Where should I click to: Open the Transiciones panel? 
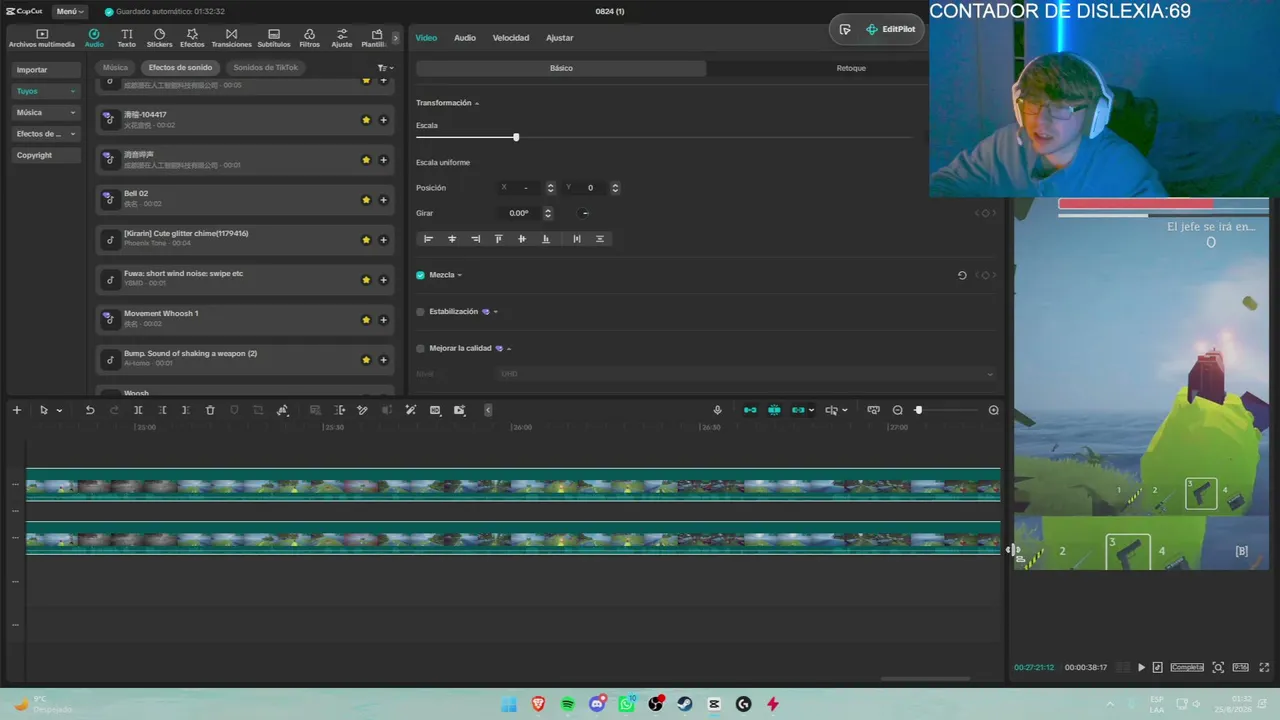point(232,38)
